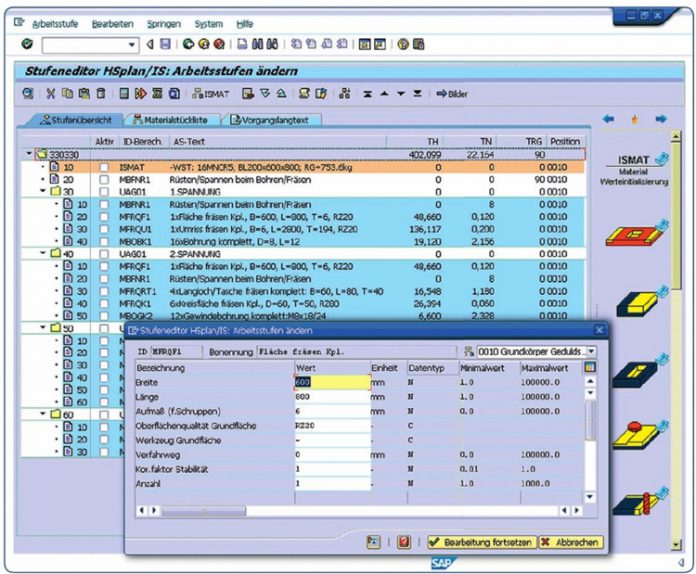Screen dimensions: 696x574
Task: Click Bearbeitung fortsetzen button
Action: coord(482,542)
